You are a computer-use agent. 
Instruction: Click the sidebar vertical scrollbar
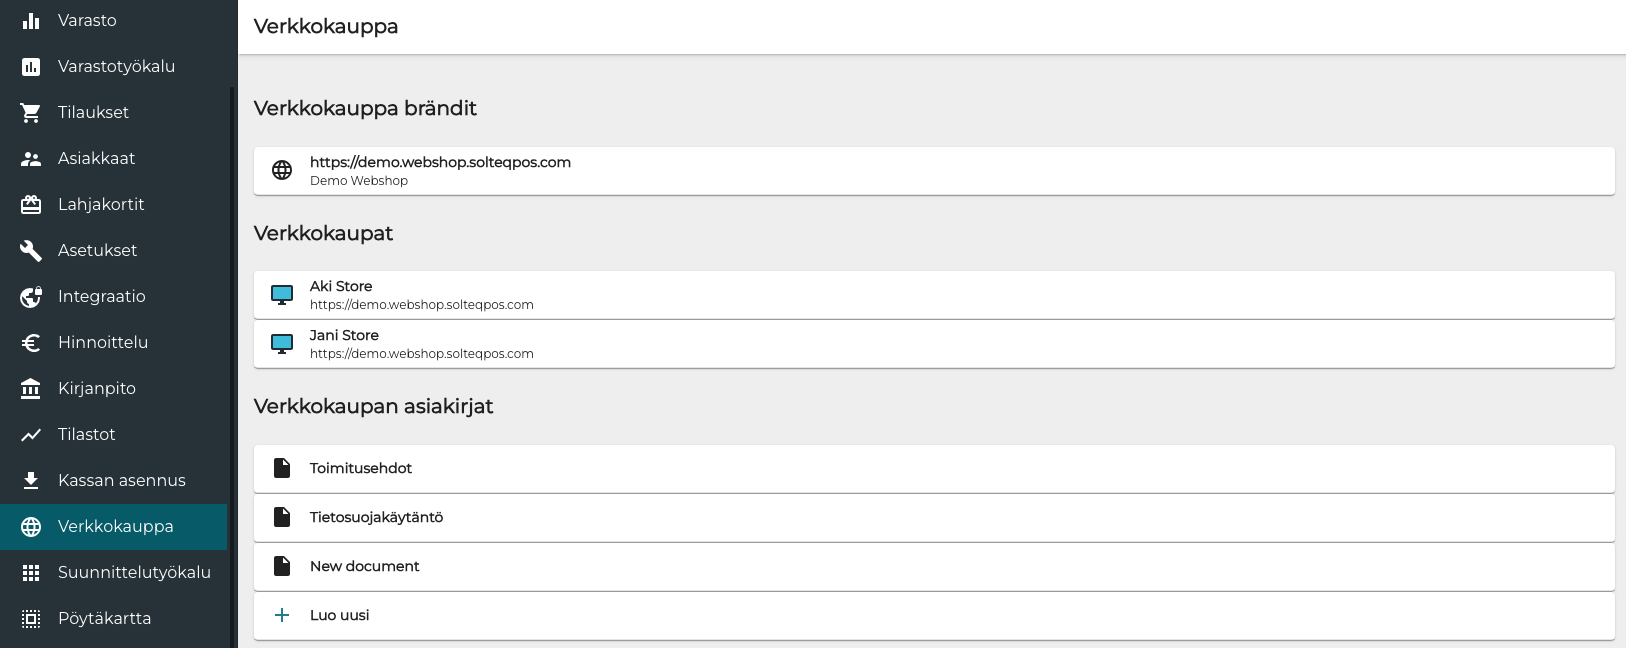click(232, 360)
